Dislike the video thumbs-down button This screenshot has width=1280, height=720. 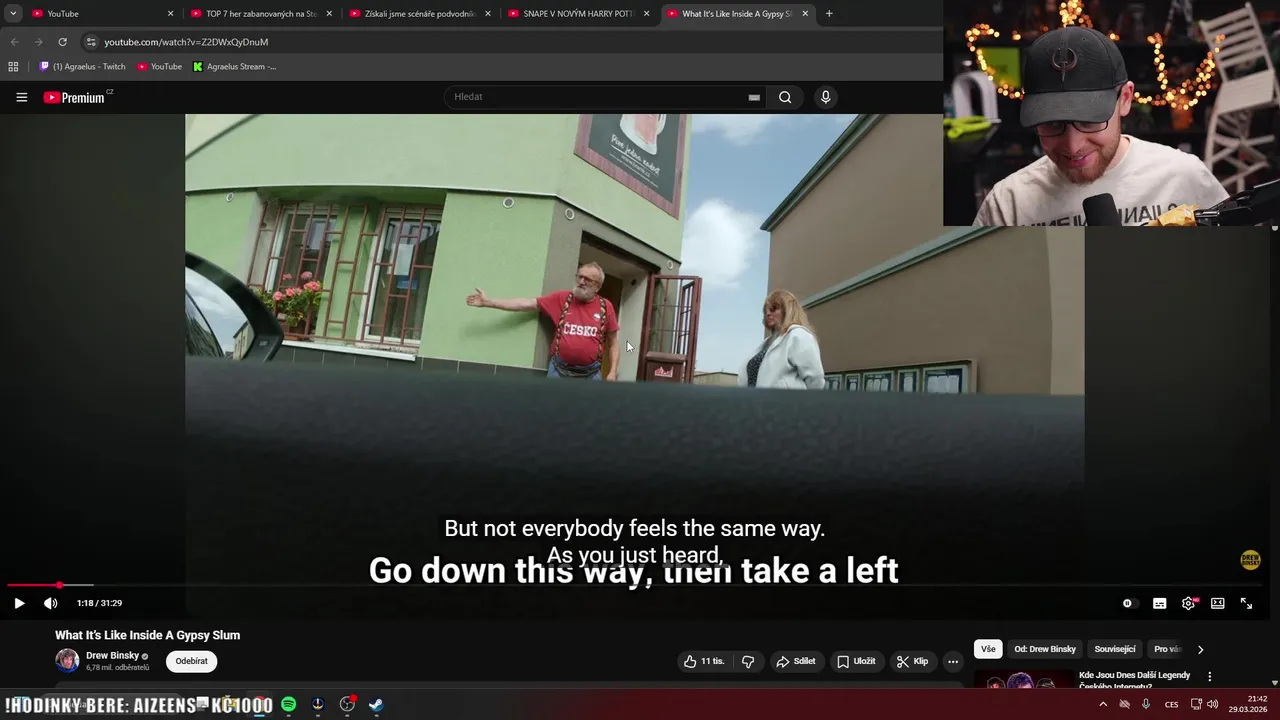pyautogui.click(x=747, y=661)
